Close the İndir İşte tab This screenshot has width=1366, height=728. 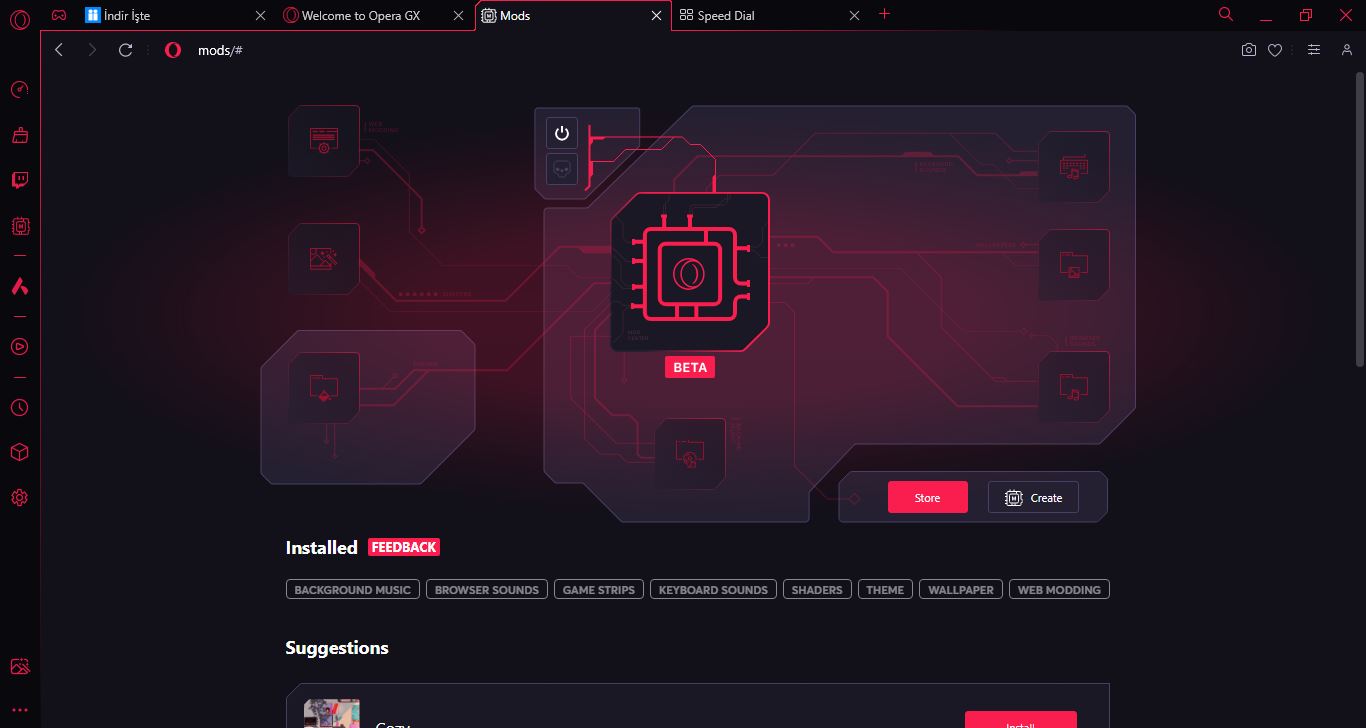261,16
